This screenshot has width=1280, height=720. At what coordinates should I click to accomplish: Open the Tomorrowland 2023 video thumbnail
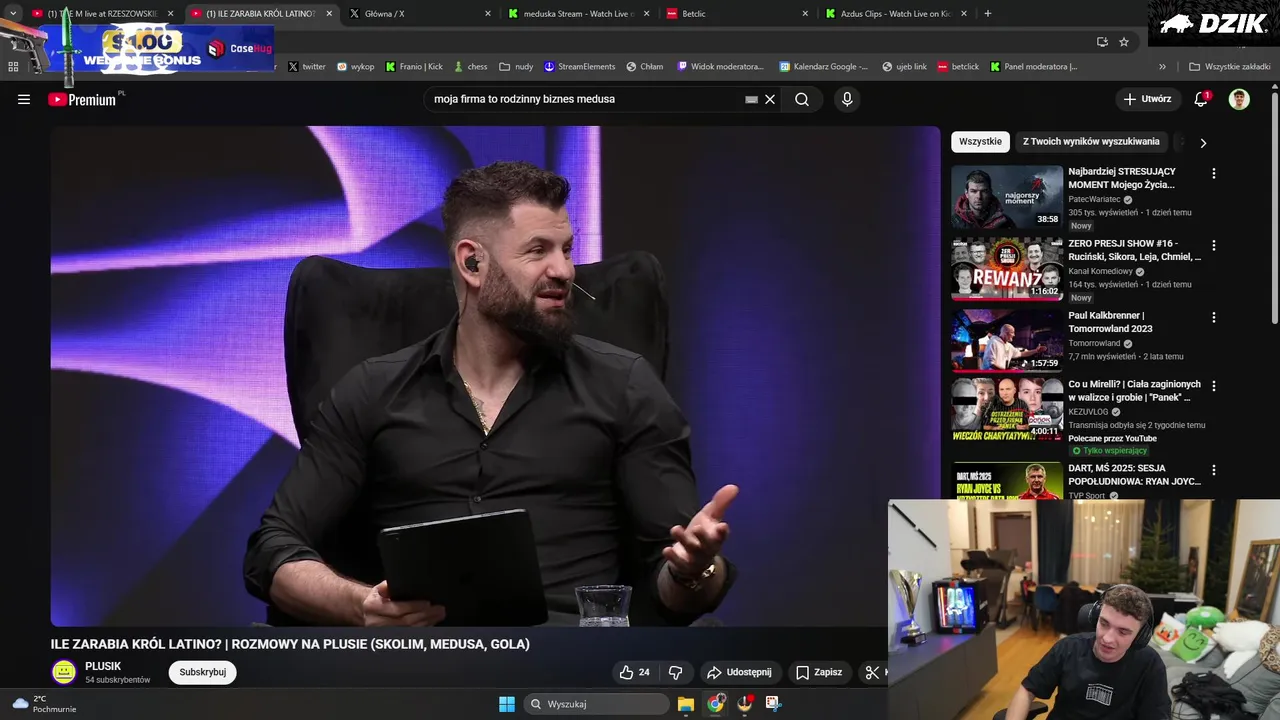[x=1007, y=341]
